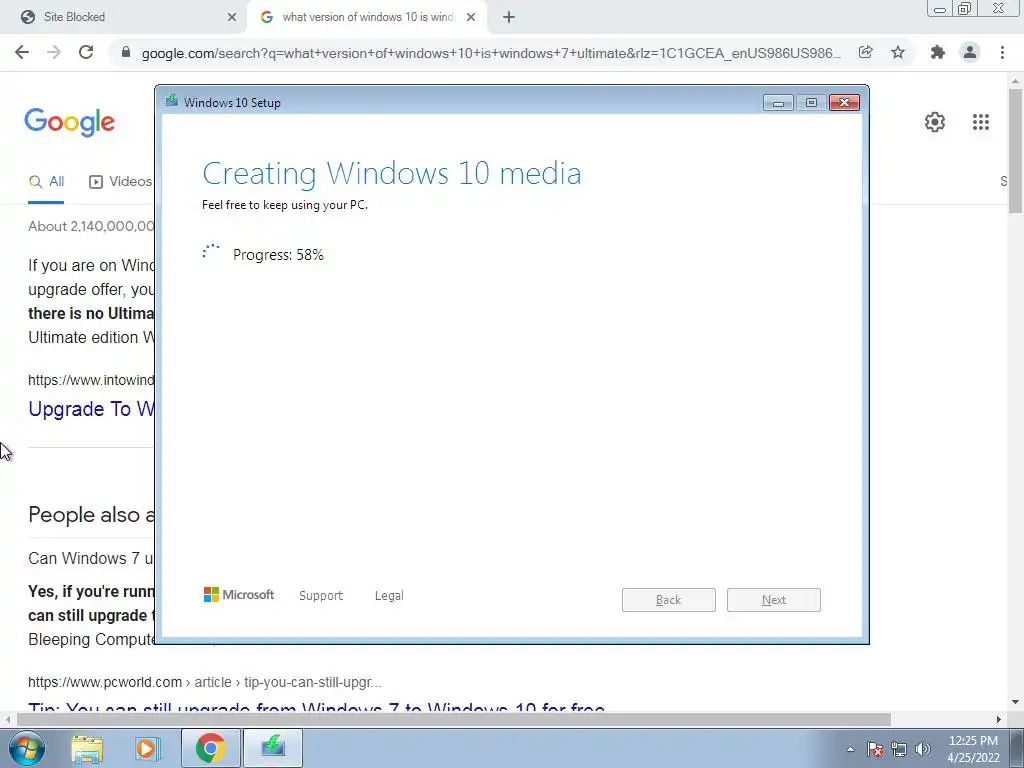The height and width of the screenshot is (768, 1024).
Task: Open the Upgrade To W... result link
Action: 91,409
